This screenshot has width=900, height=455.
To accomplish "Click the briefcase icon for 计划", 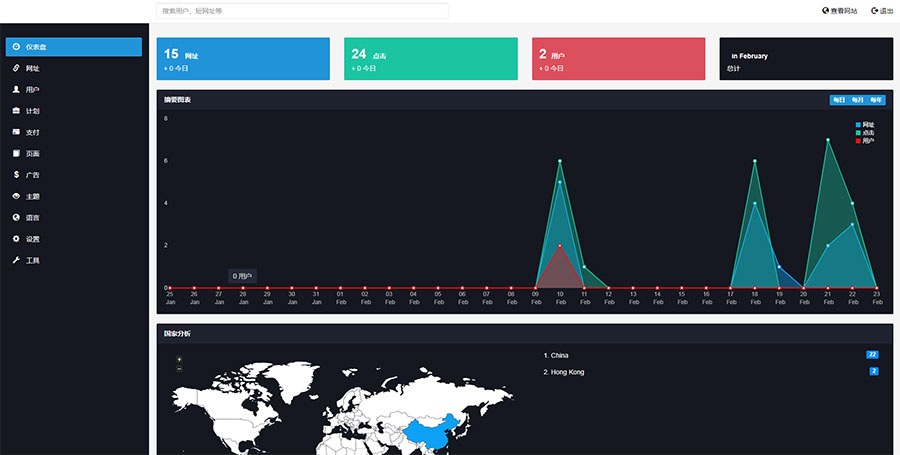I will (x=16, y=111).
